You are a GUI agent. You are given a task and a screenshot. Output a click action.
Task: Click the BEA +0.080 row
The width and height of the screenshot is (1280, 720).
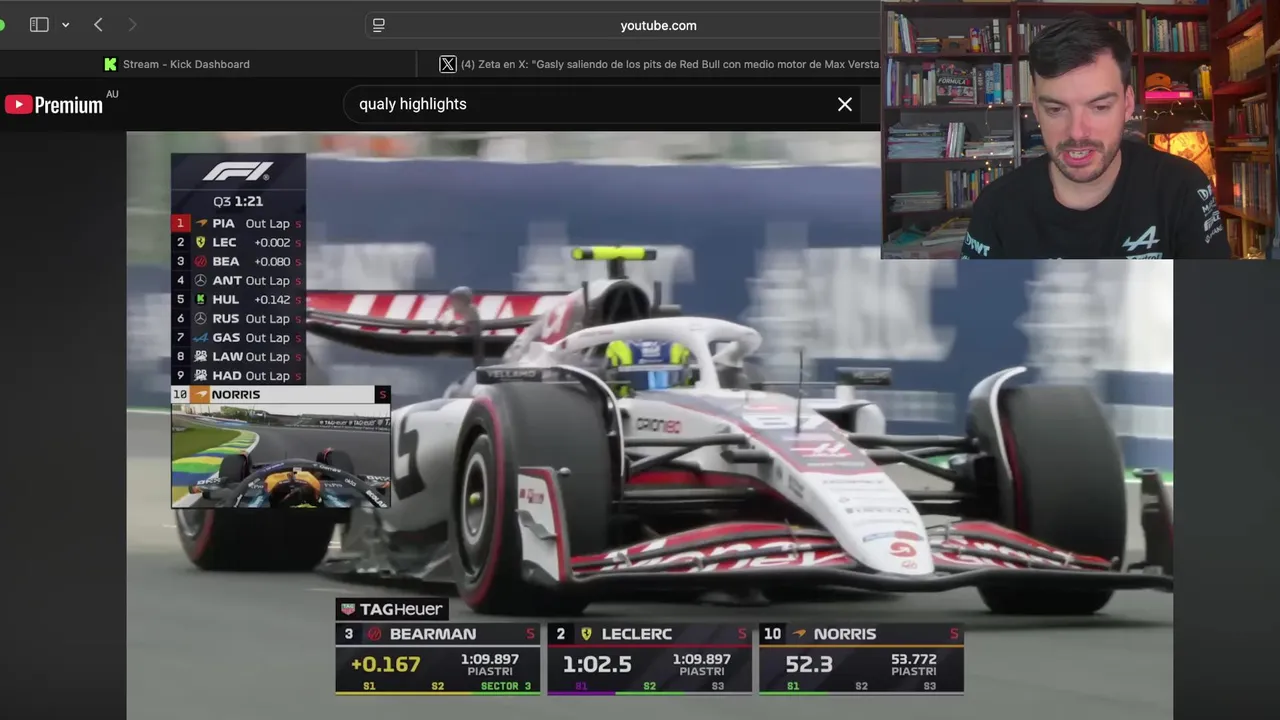coord(238,262)
